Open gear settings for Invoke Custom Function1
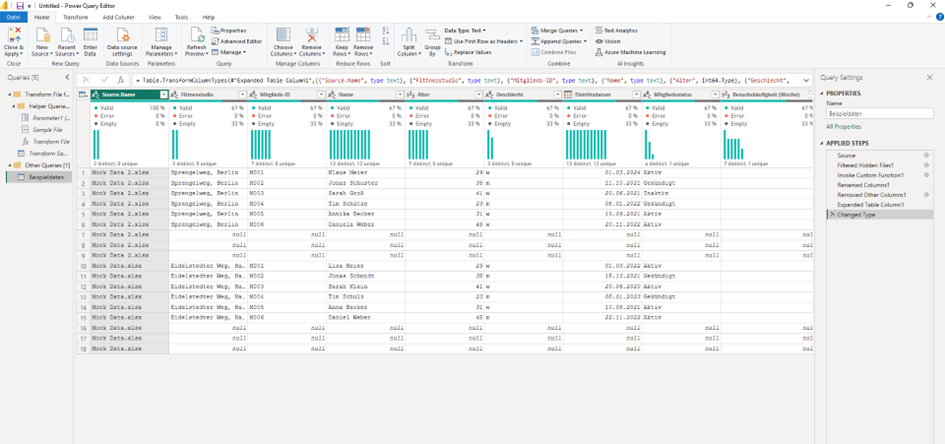Viewport: 945px width, 444px height. tap(926, 175)
